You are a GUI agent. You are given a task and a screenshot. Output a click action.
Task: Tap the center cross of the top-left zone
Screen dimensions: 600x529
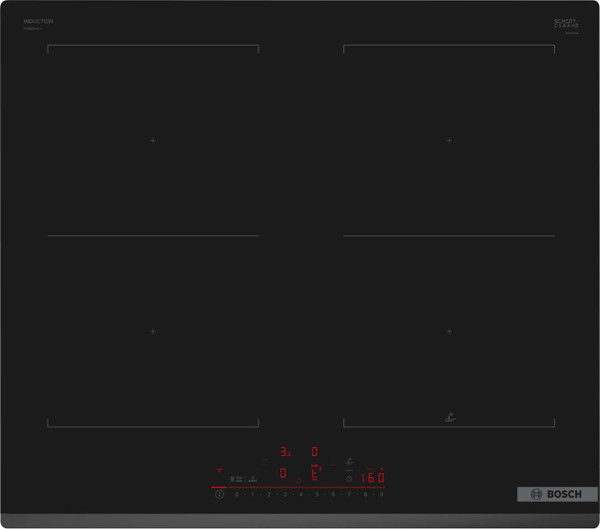point(153,141)
